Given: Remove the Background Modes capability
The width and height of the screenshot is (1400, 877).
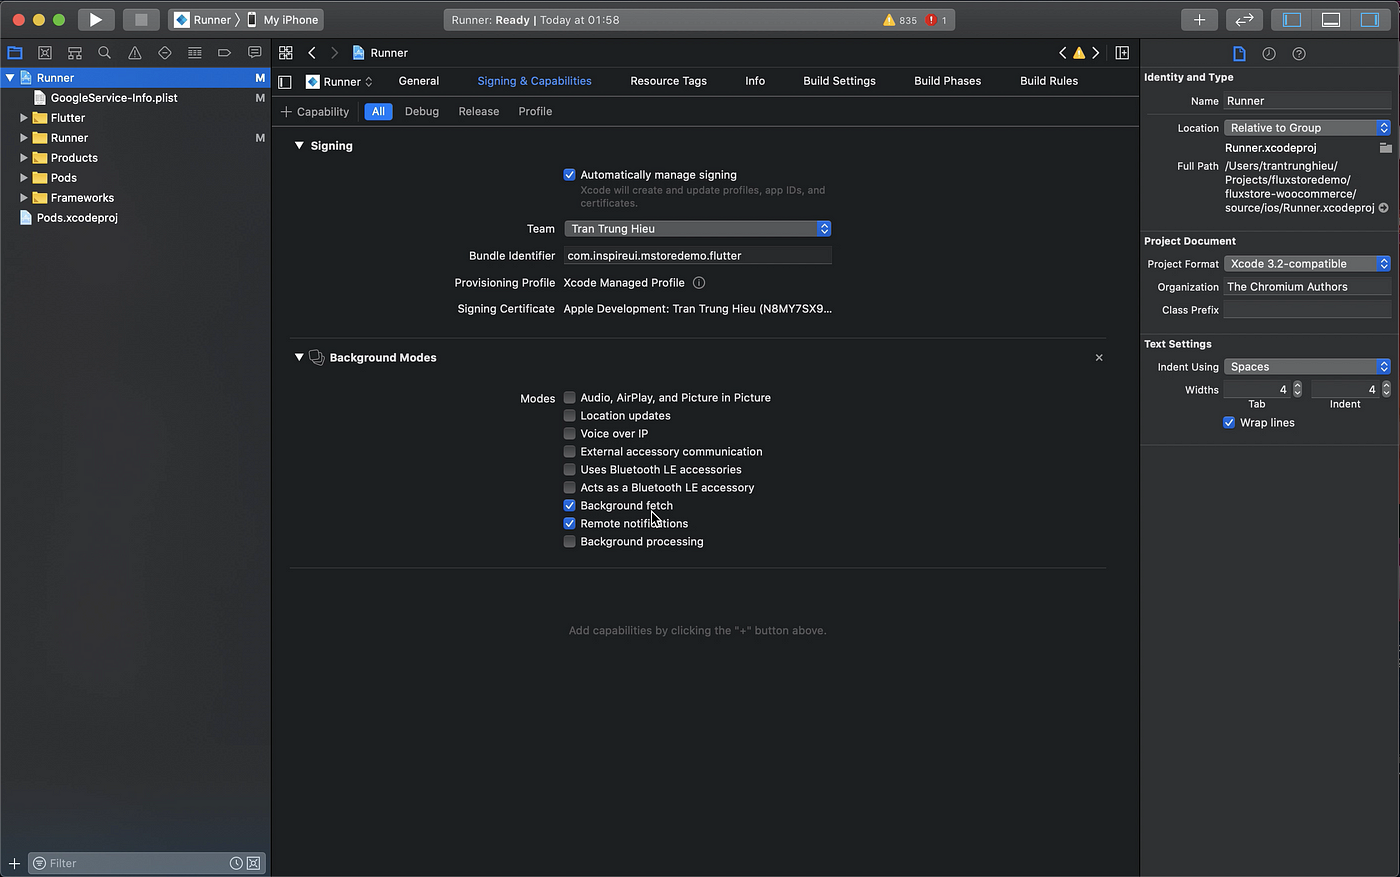Looking at the screenshot, I should (x=1099, y=357).
